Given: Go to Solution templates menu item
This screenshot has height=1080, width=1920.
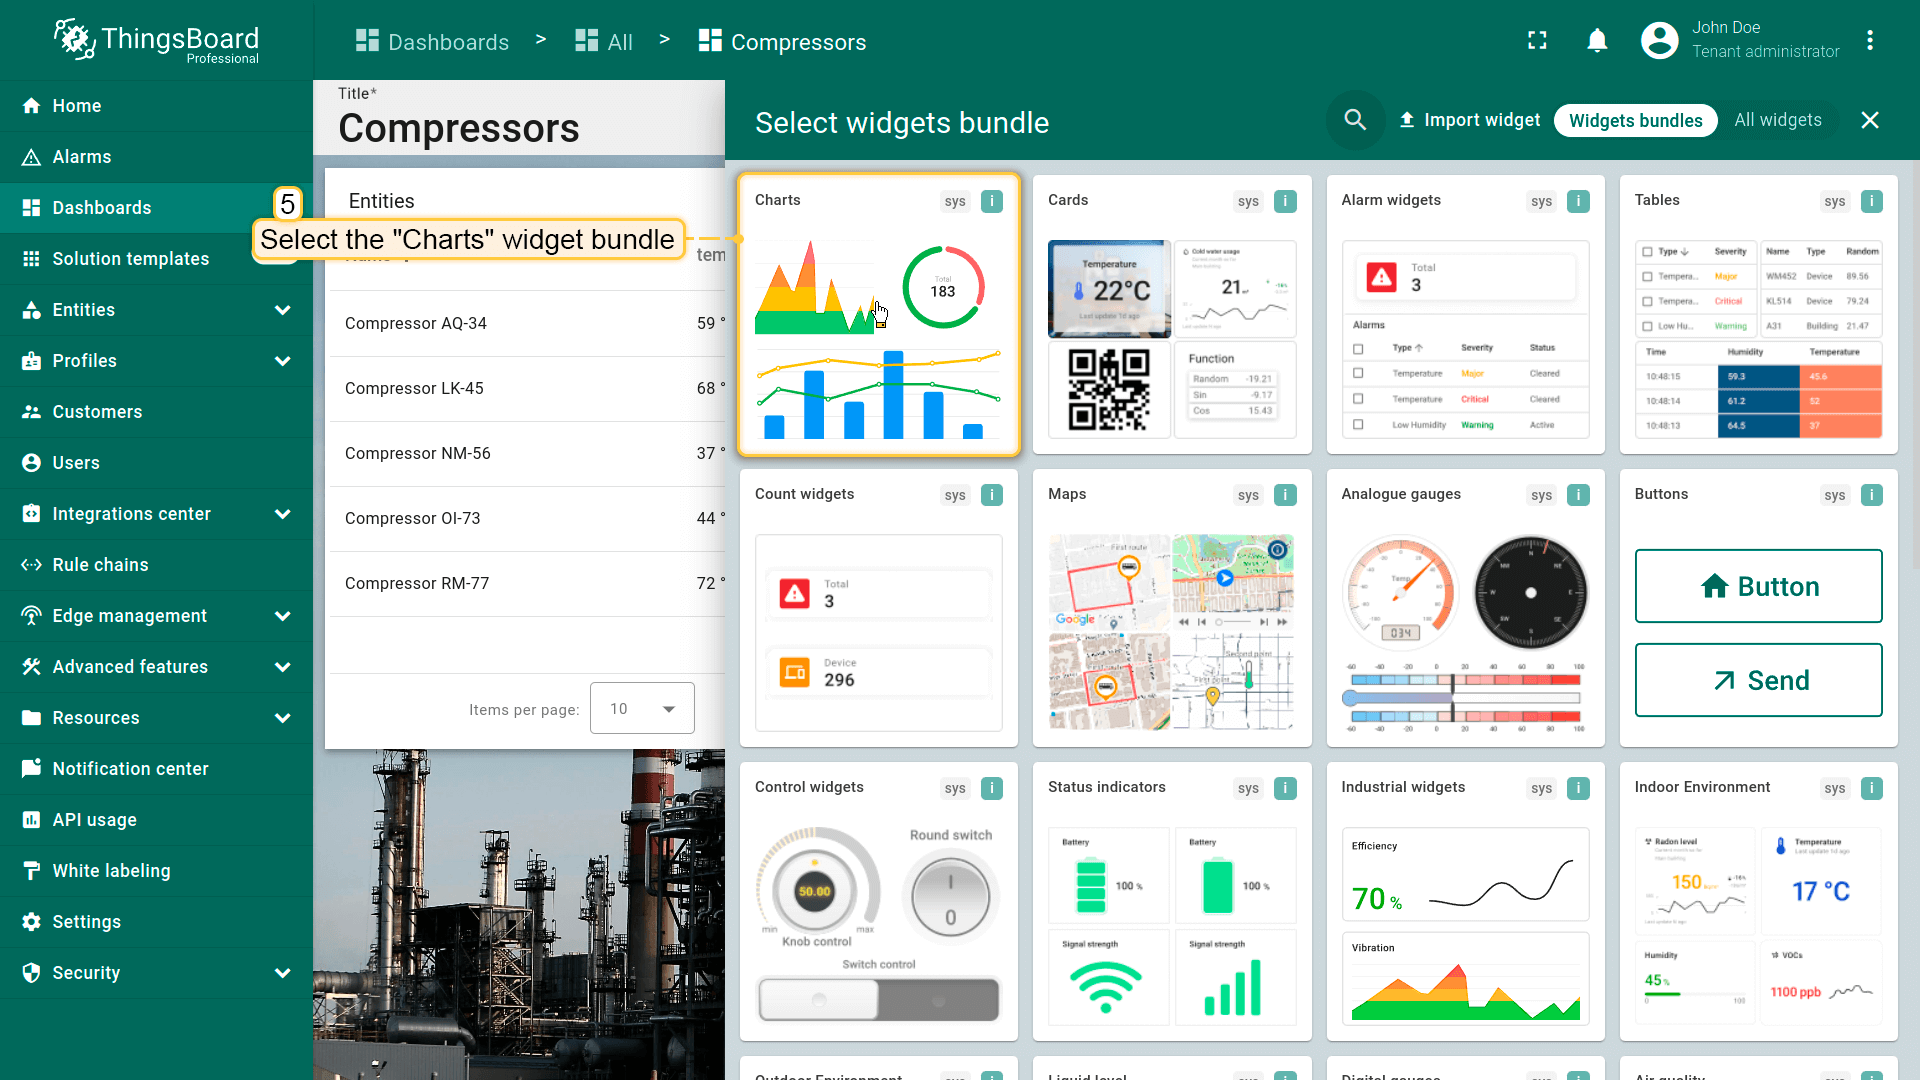Looking at the screenshot, I should (130, 259).
